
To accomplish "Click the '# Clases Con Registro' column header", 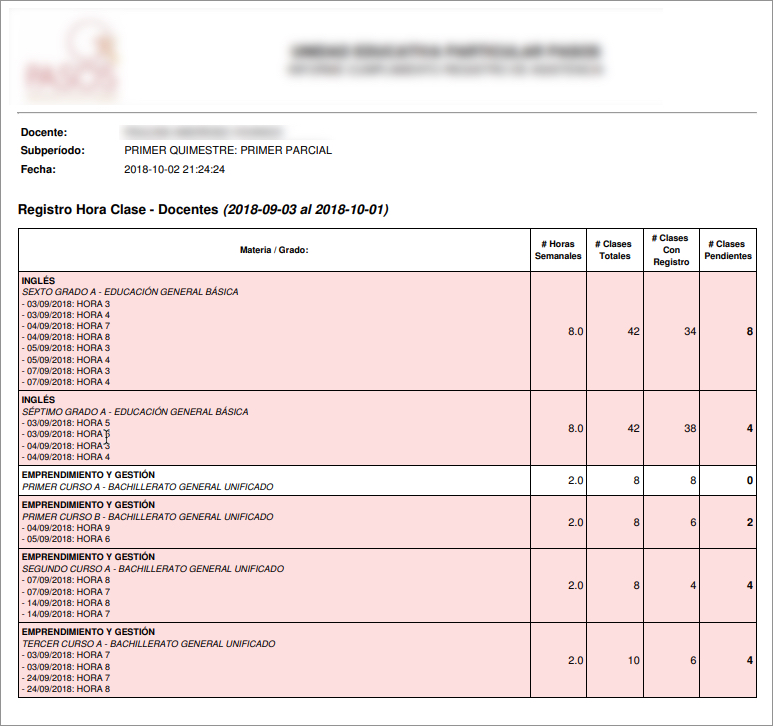I will tap(671, 250).
